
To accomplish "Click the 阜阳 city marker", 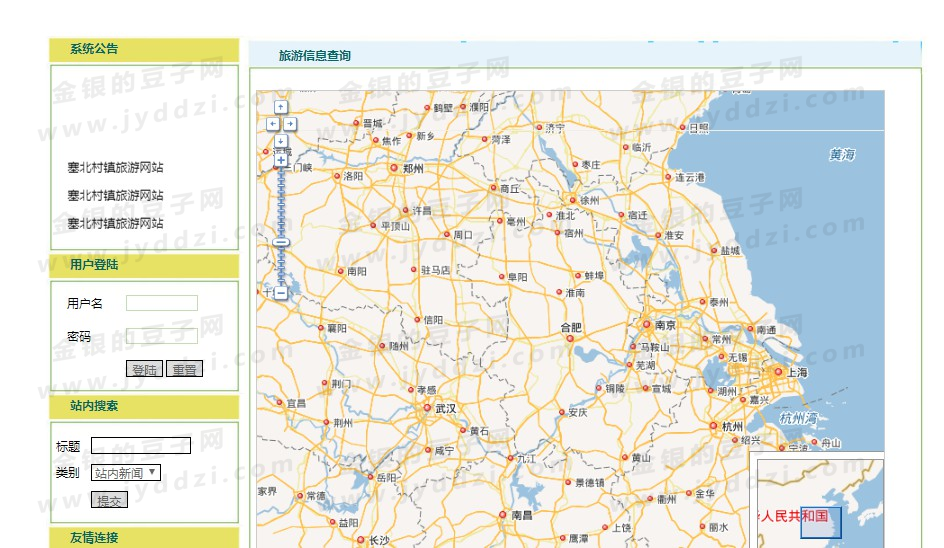I will click(502, 277).
